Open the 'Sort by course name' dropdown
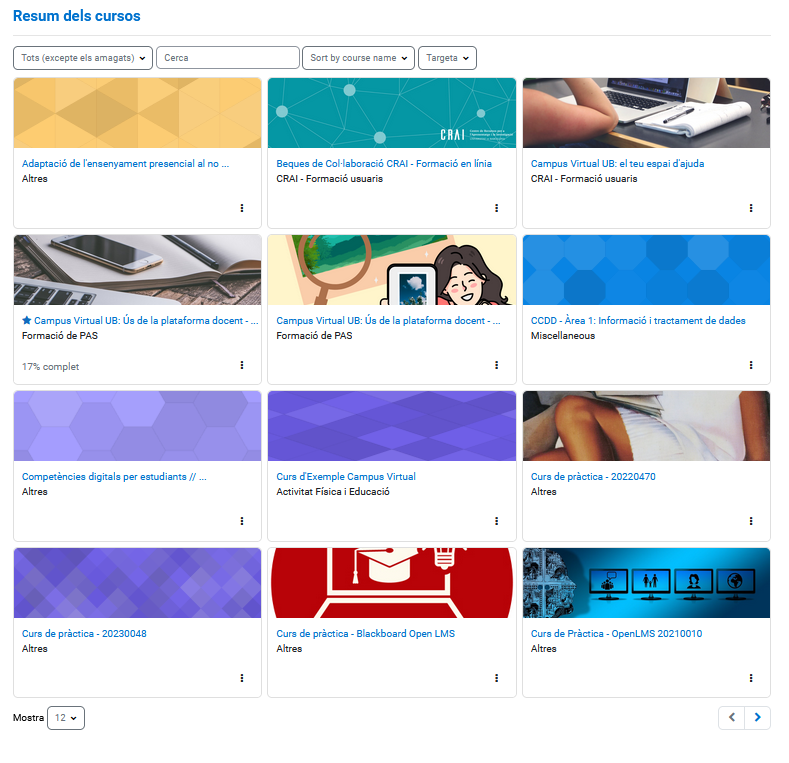Image resolution: width=789 pixels, height=763 pixels. [x=358, y=58]
